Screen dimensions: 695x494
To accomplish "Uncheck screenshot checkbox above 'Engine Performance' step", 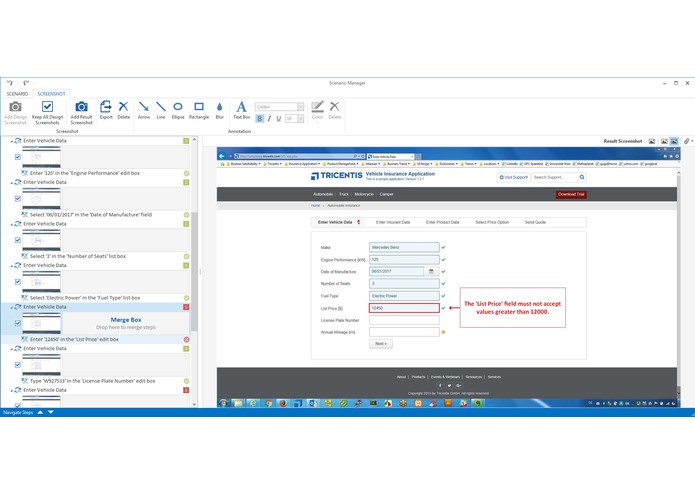I will click(x=18, y=157).
